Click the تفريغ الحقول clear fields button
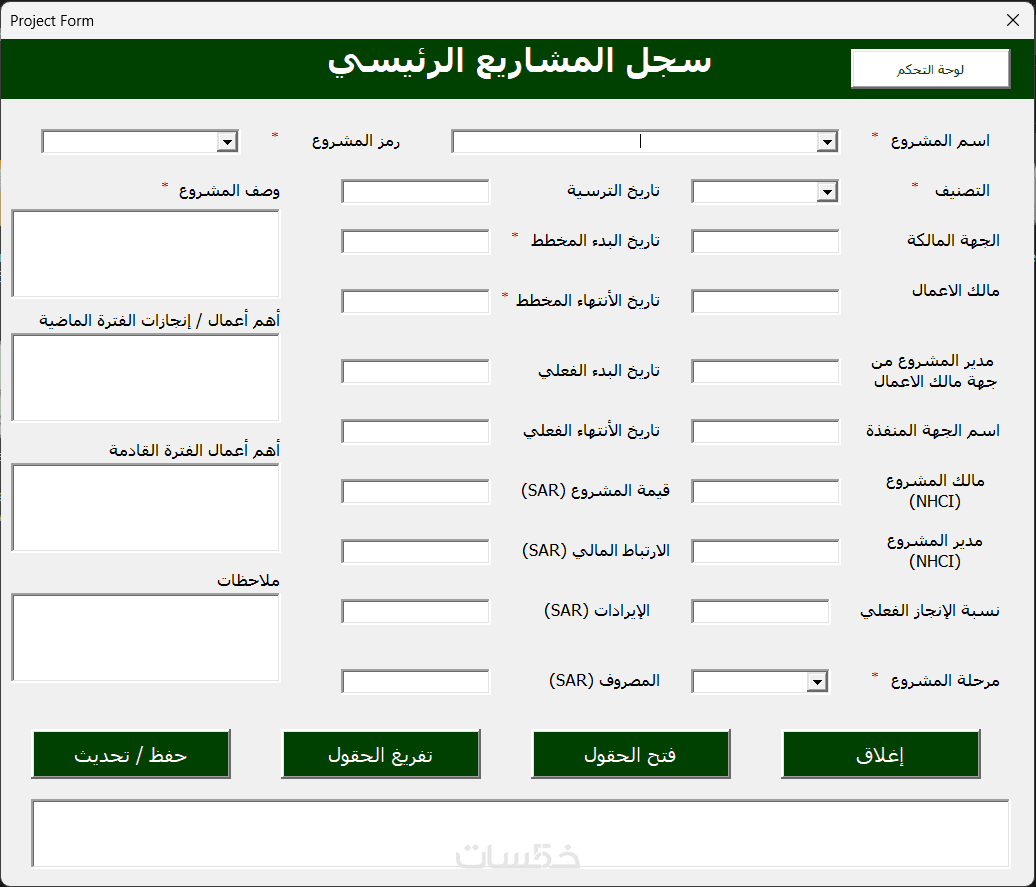The width and height of the screenshot is (1036, 887). tap(381, 754)
